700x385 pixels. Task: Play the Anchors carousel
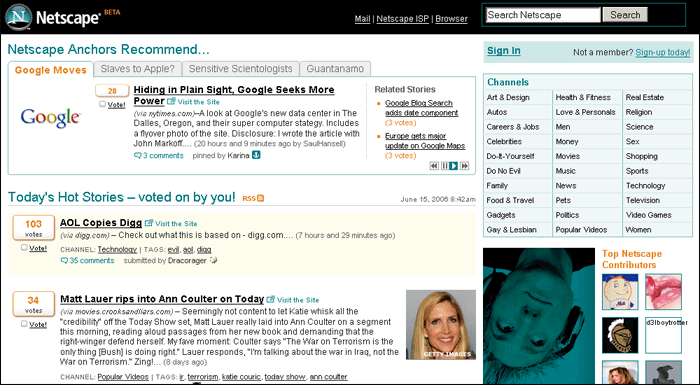(454, 166)
